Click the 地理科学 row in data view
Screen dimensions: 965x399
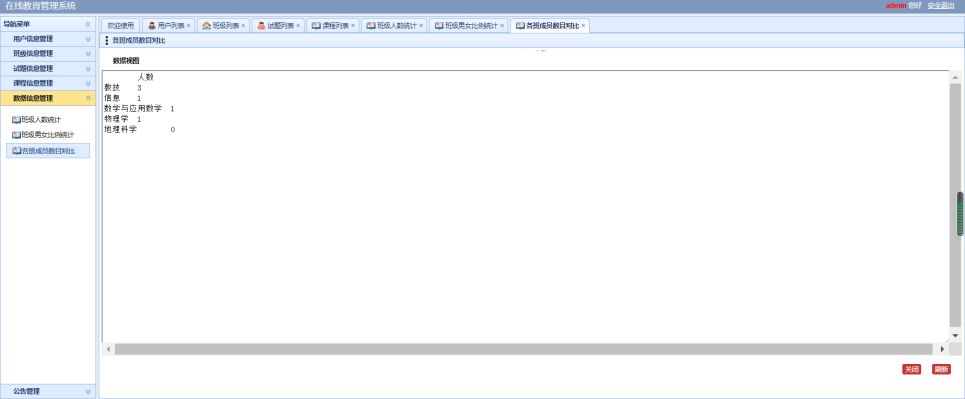(140, 129)
